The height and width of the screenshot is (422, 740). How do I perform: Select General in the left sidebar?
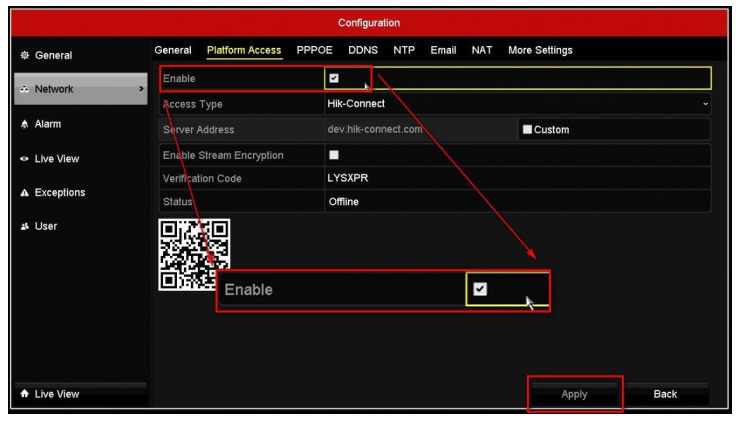pos(81,55)
